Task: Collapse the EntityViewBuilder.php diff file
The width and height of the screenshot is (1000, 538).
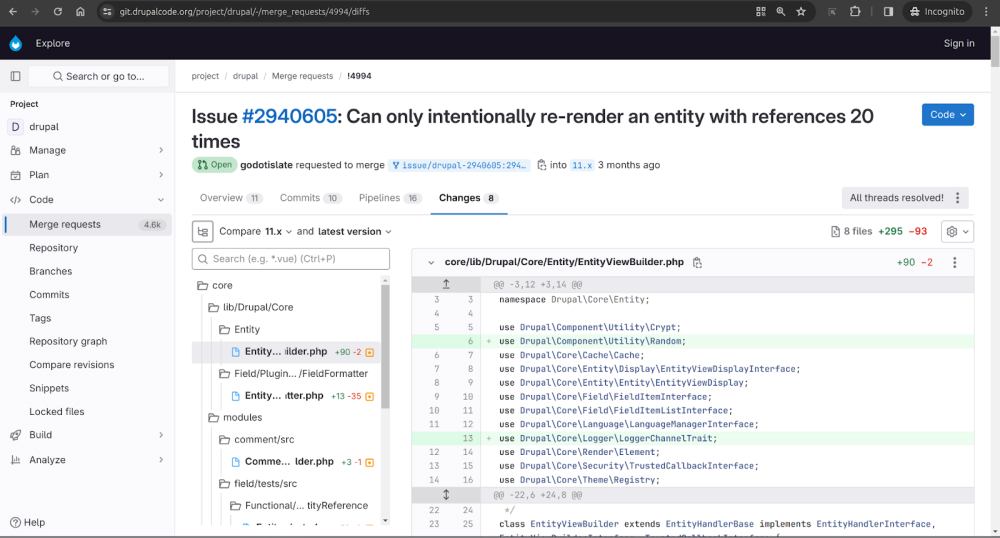Action: coord(431,263)
